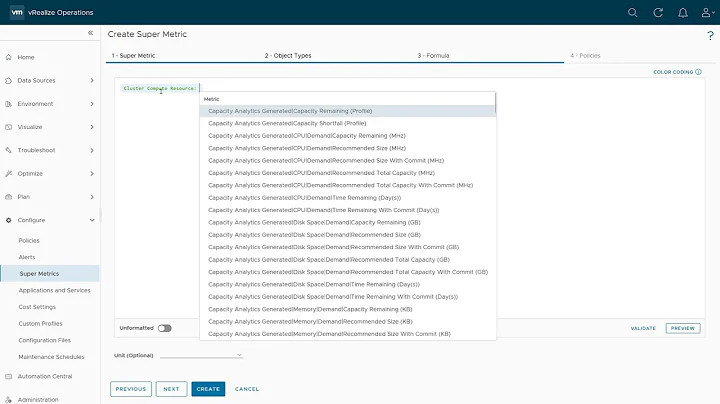Screen dimensions: 720x404
Task: Select Disk Space Demand Recommended Size (GB)
Action: pyautogui.click(x=348, y=235)
